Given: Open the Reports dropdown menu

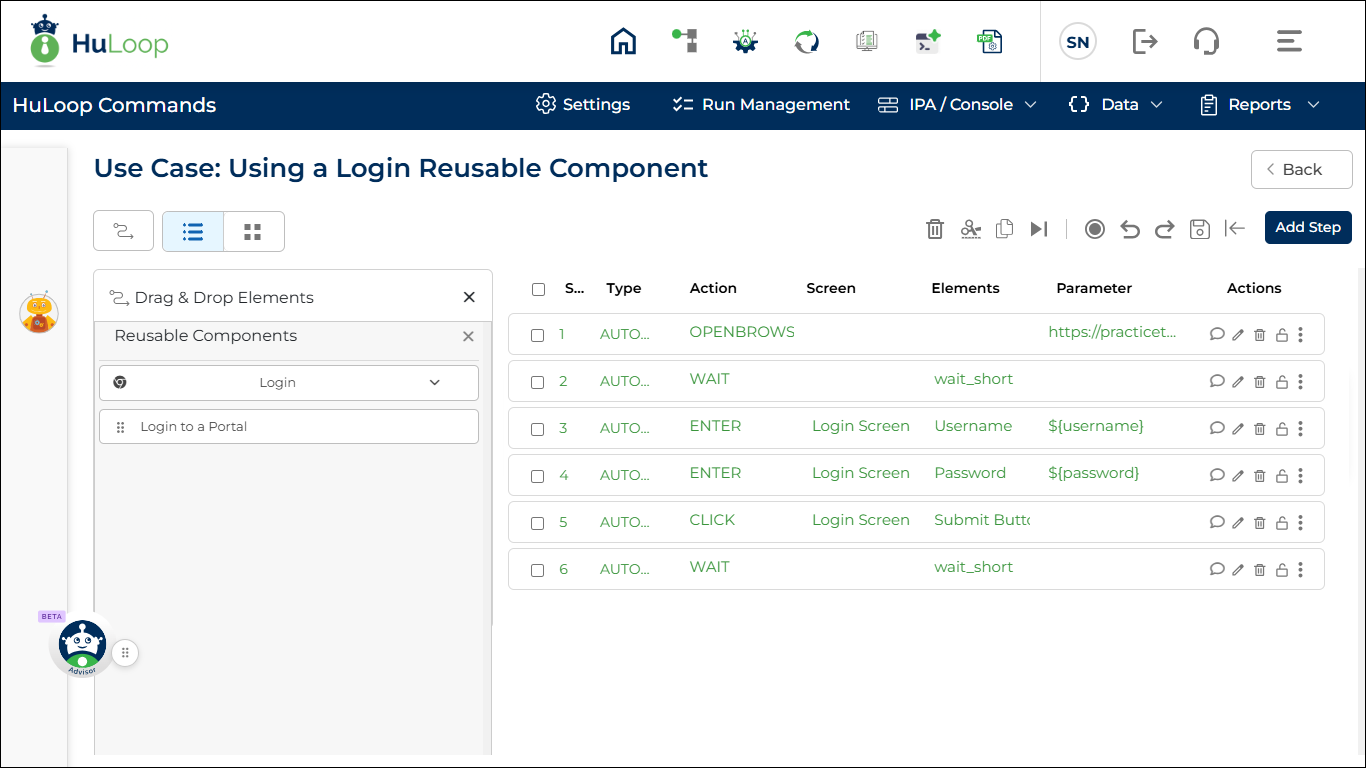Looking at the screenshot, I should (1260, 105).
